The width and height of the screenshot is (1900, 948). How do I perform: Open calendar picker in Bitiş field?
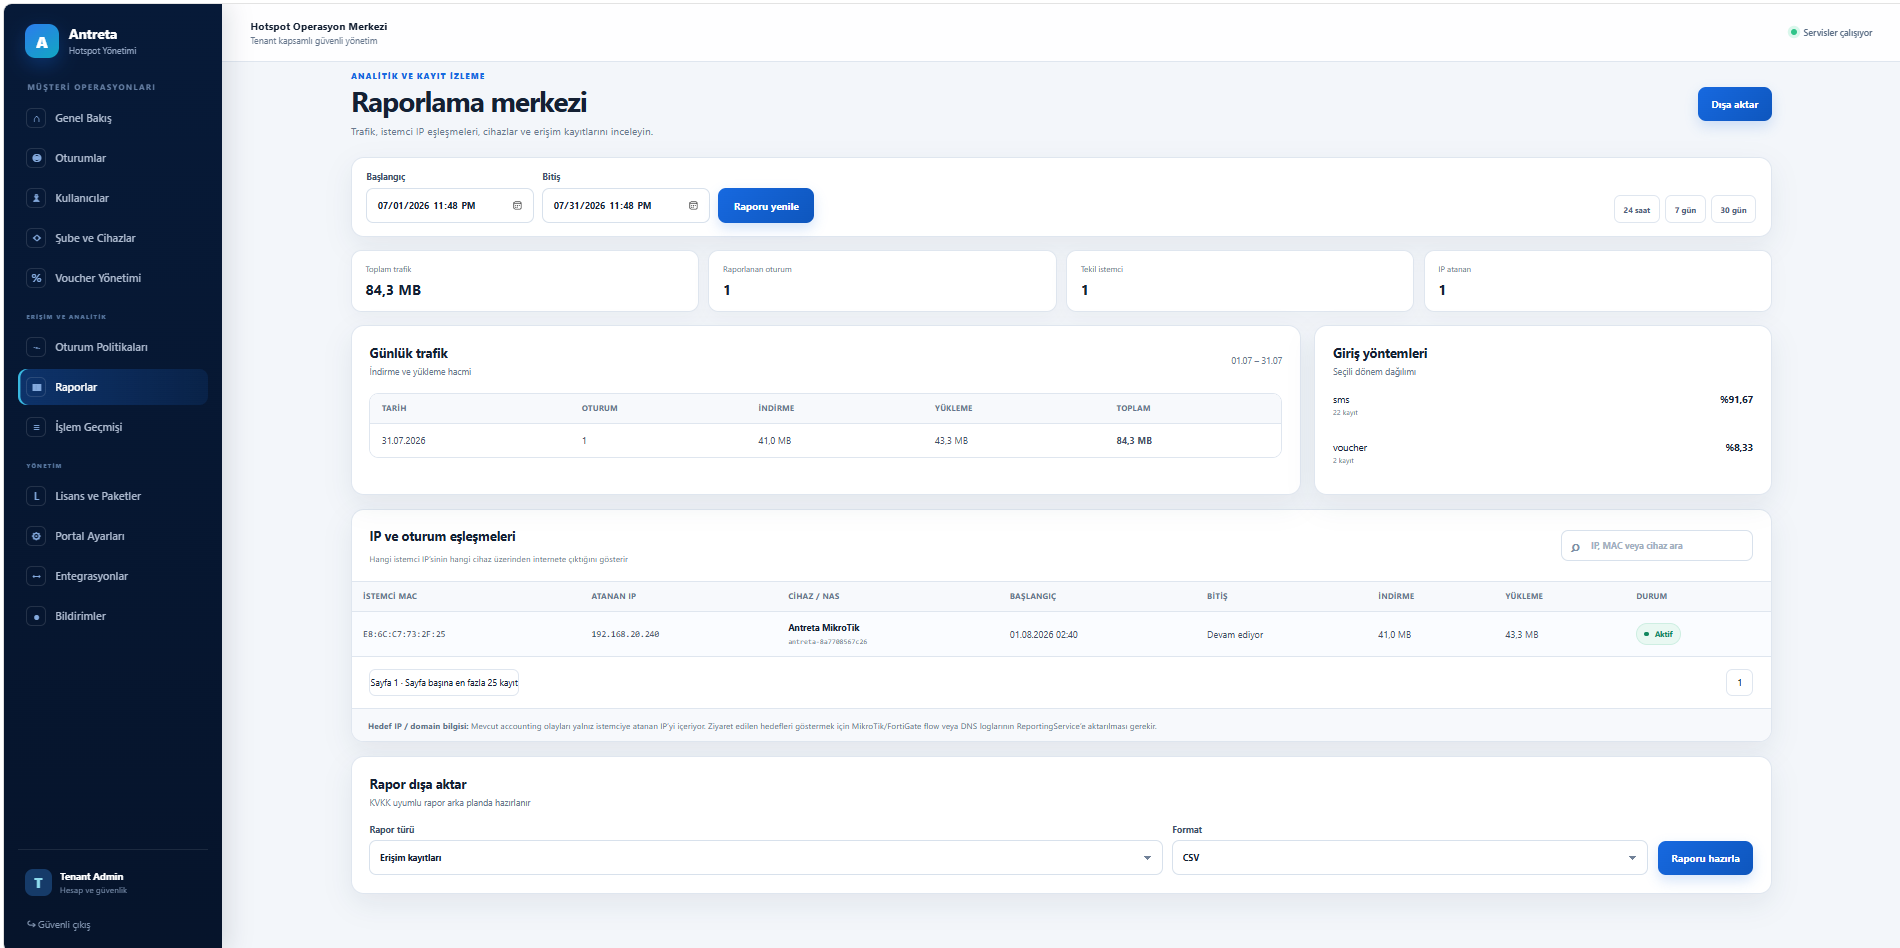(x=693, y=206)
